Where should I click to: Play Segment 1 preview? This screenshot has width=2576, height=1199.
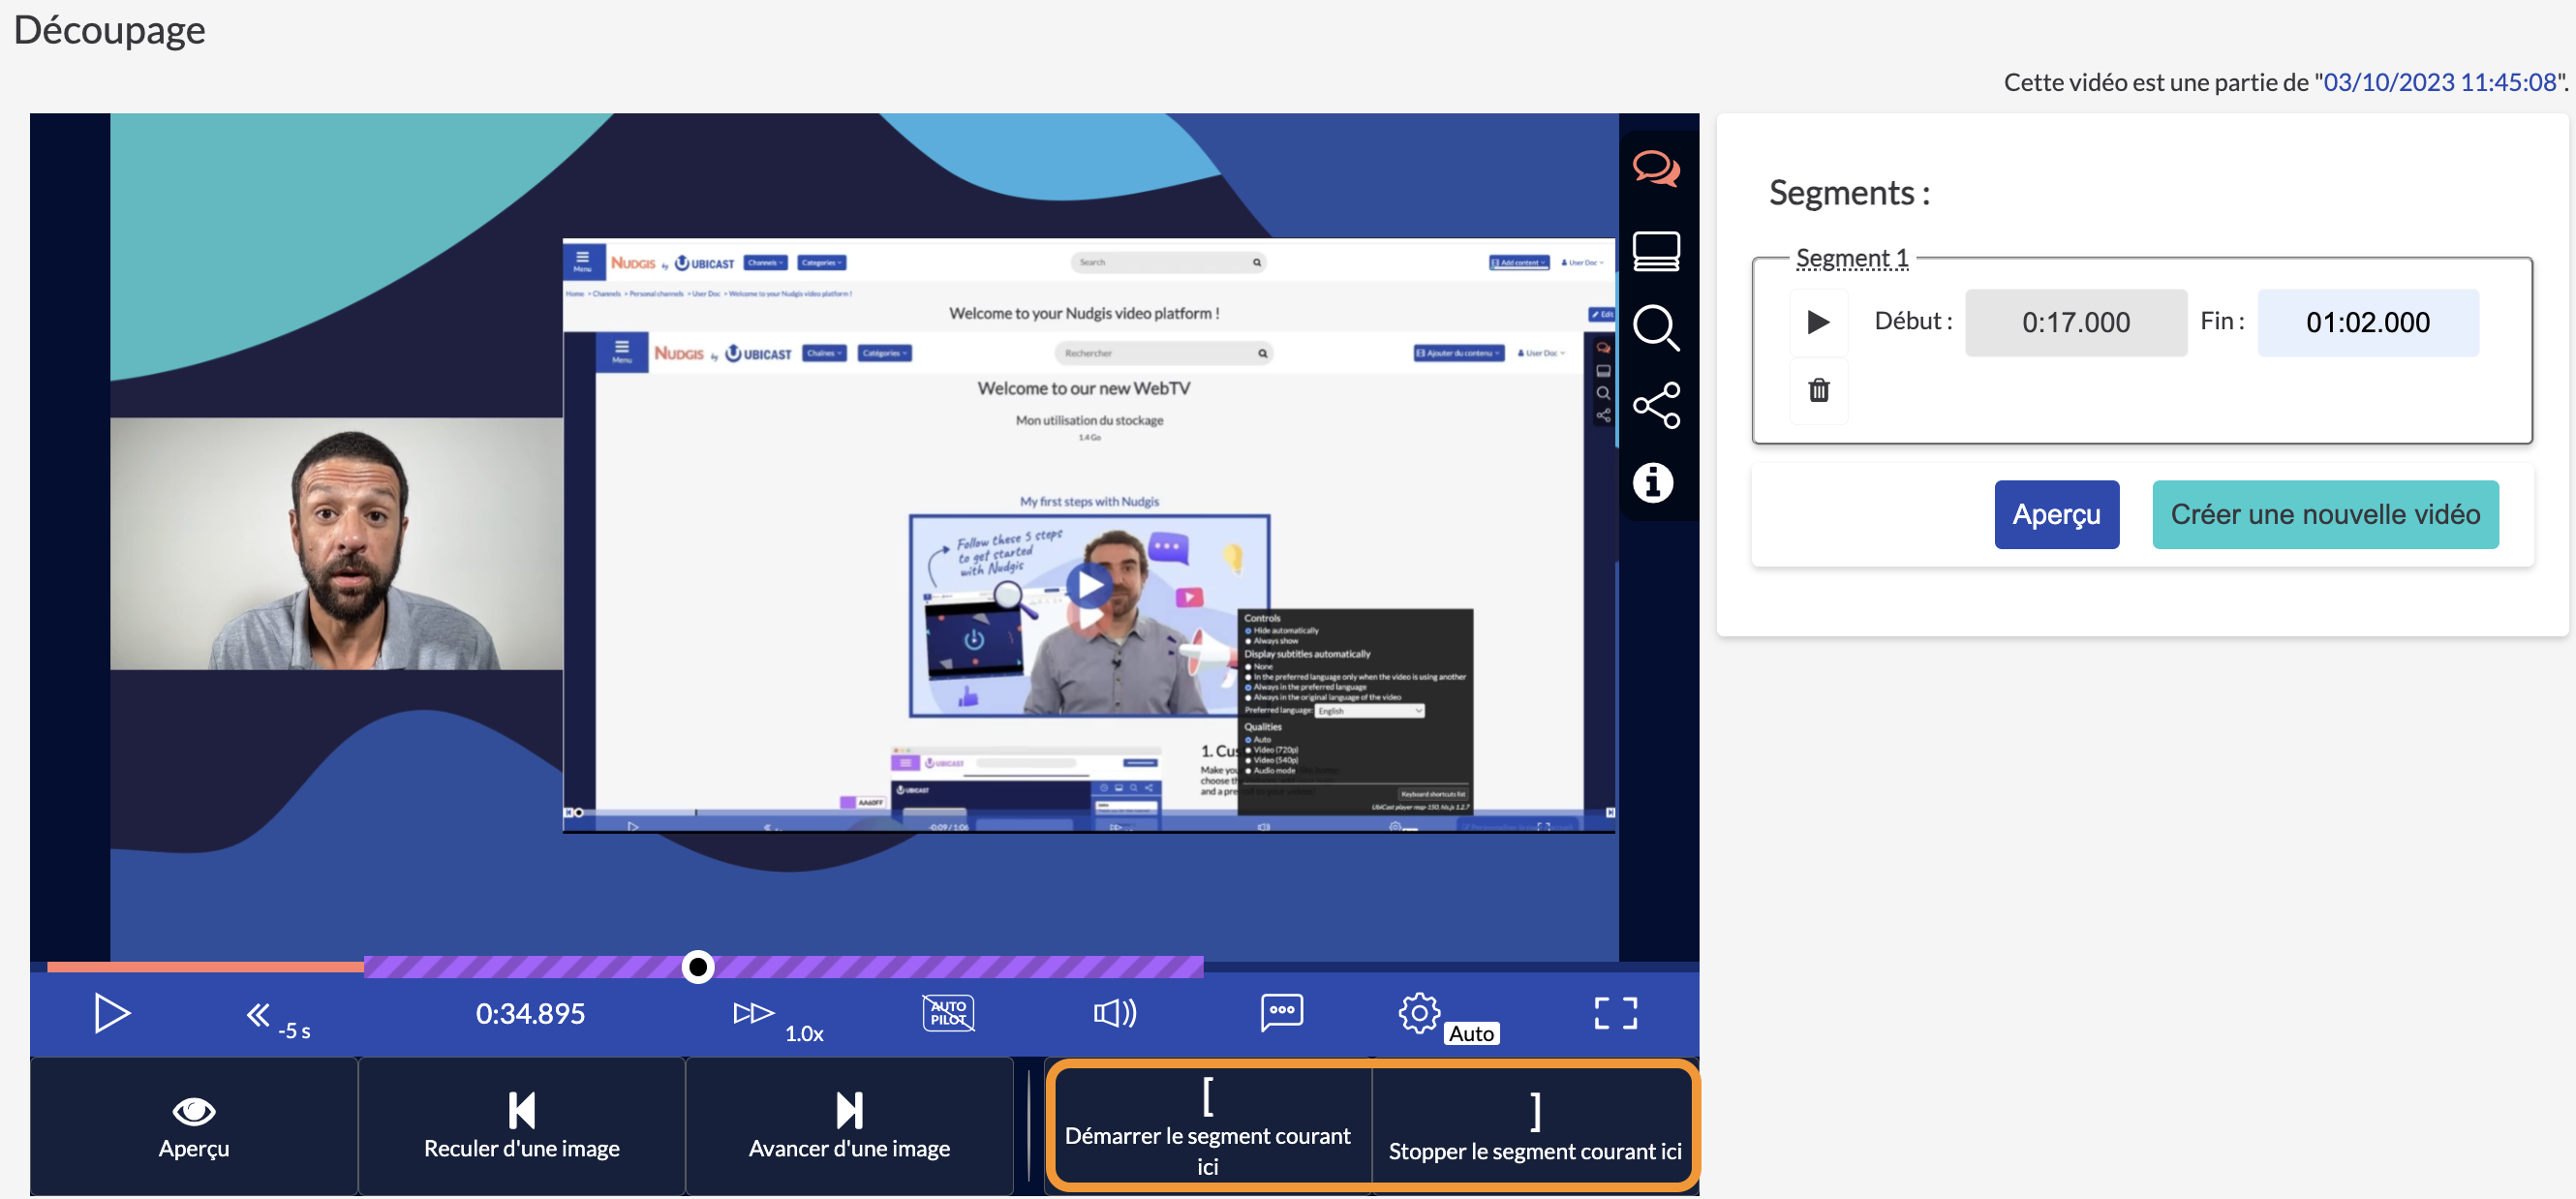click(1818, 322)
